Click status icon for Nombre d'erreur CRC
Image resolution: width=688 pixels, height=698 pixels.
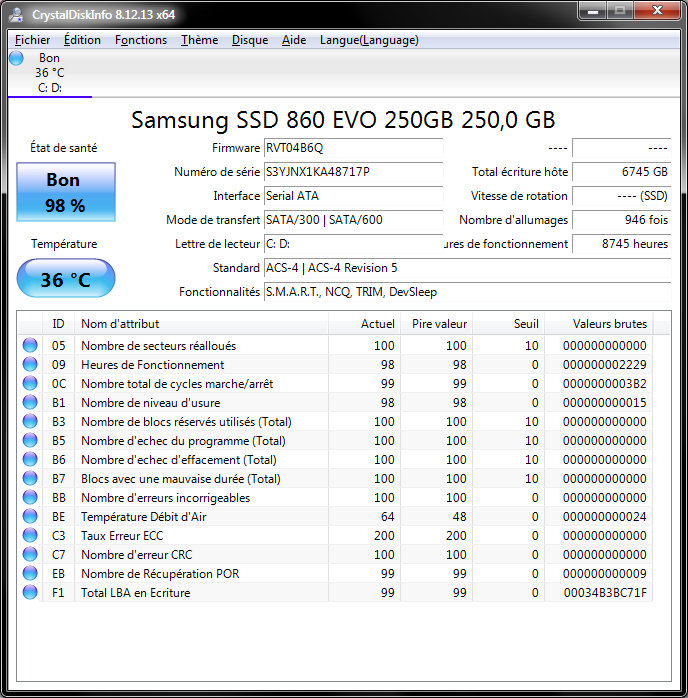(x=30, y=555)
